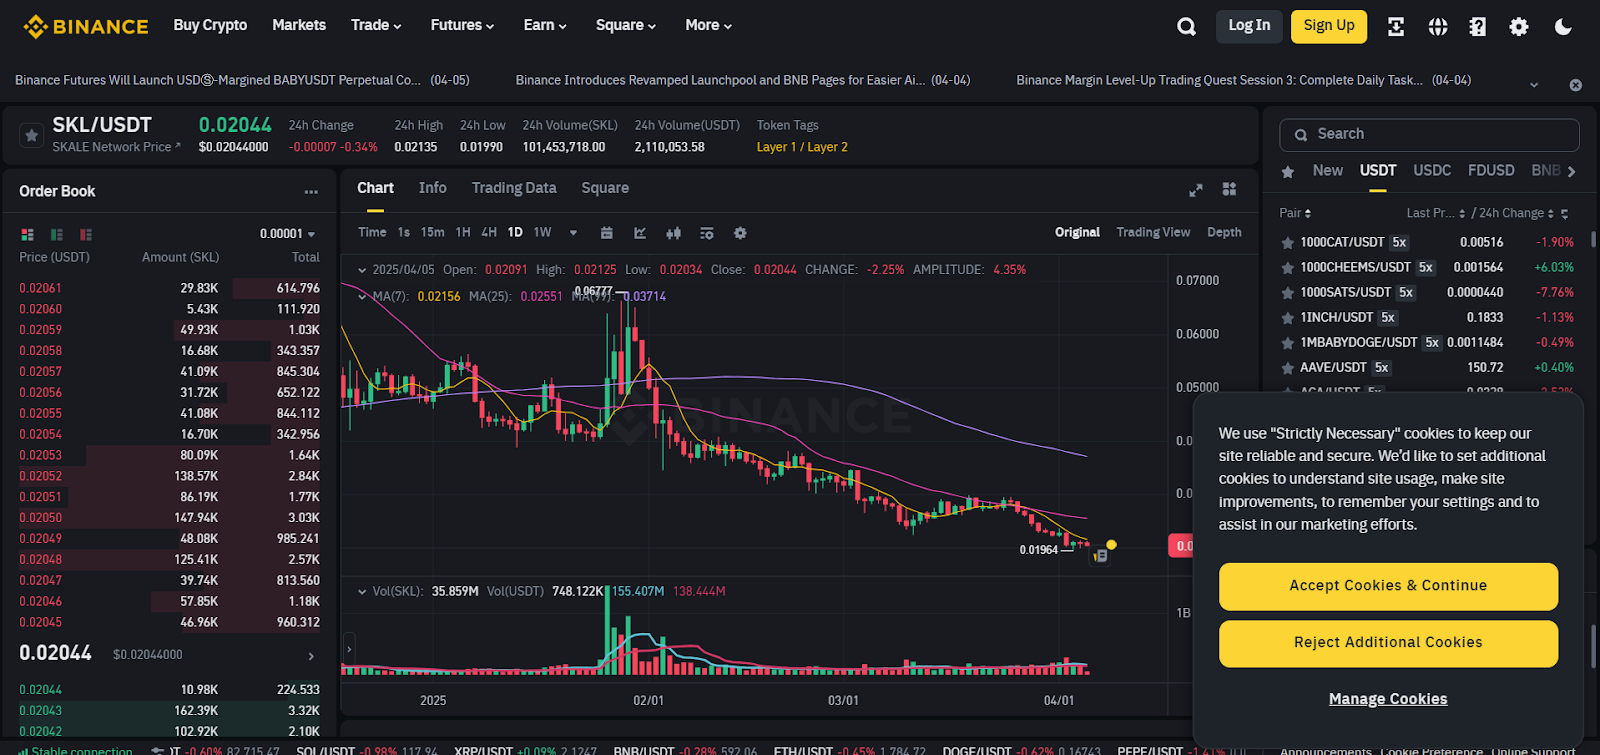Open the More dropdown menu
The height and width of the screenshot is (755, 1600).
tap(709, 25)
